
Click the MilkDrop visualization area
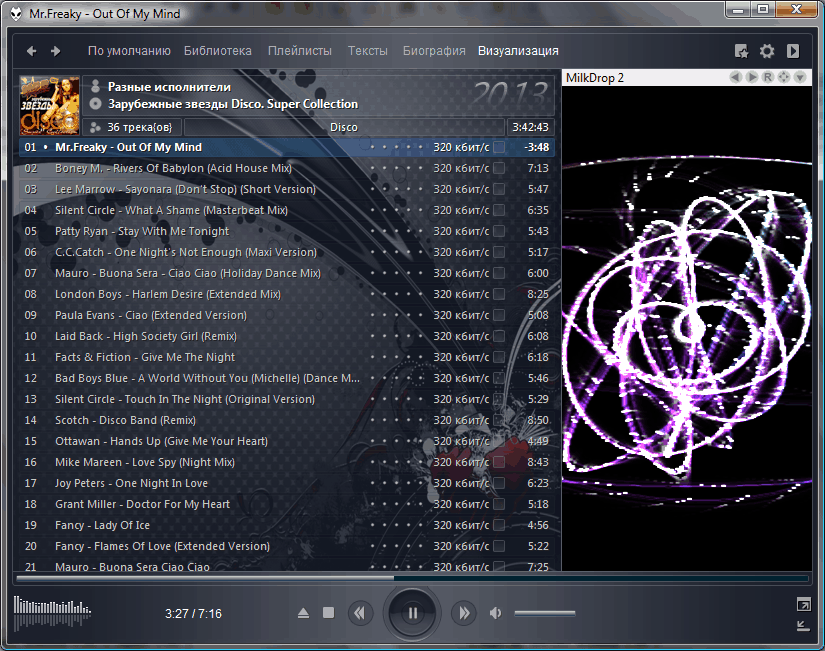[687, 328]
